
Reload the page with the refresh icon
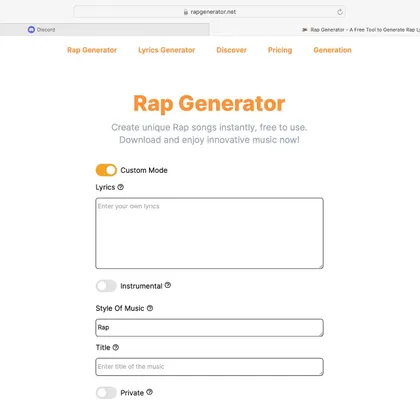click(340, 12)
